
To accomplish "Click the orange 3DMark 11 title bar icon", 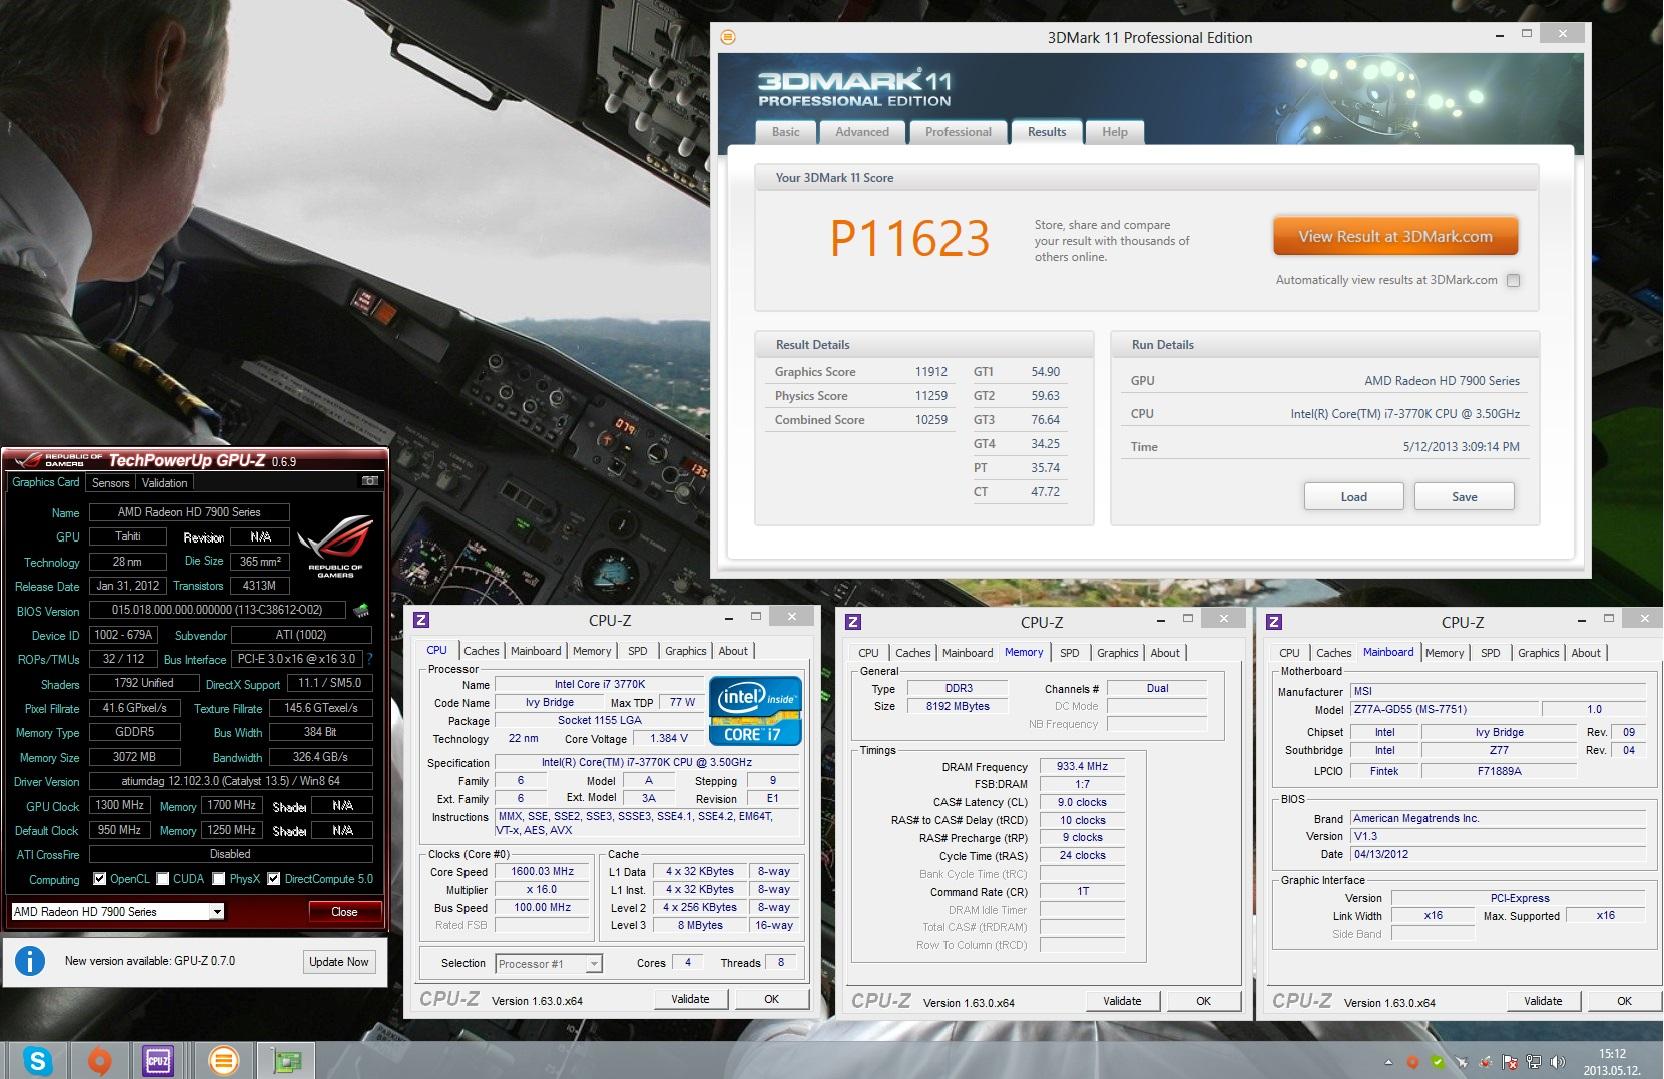I will click(728, 37).
